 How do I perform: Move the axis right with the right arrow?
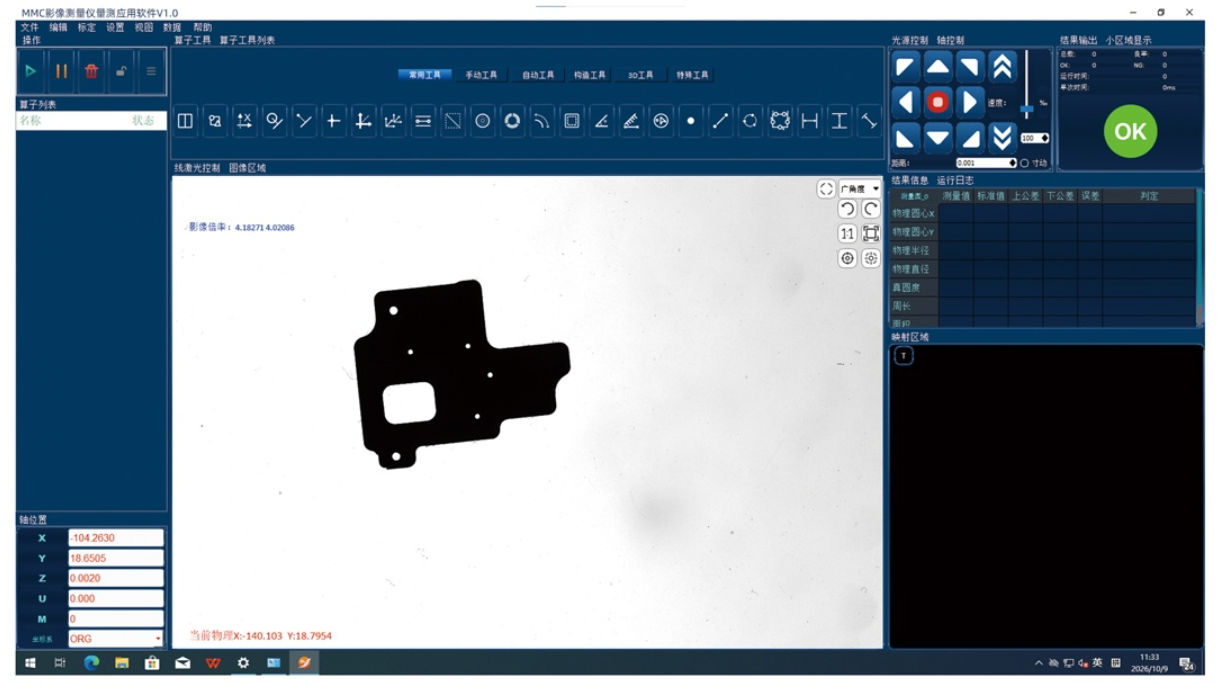[x=970, y=102]
